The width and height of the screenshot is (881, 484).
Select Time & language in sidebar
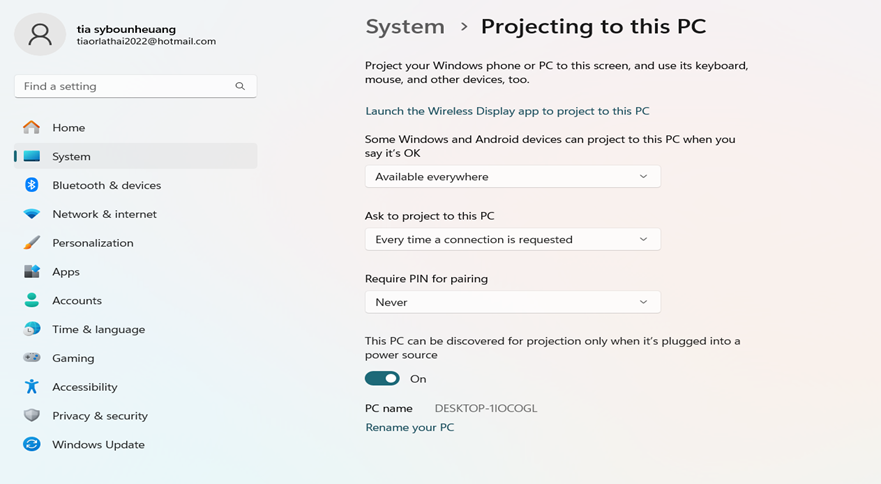98,329
